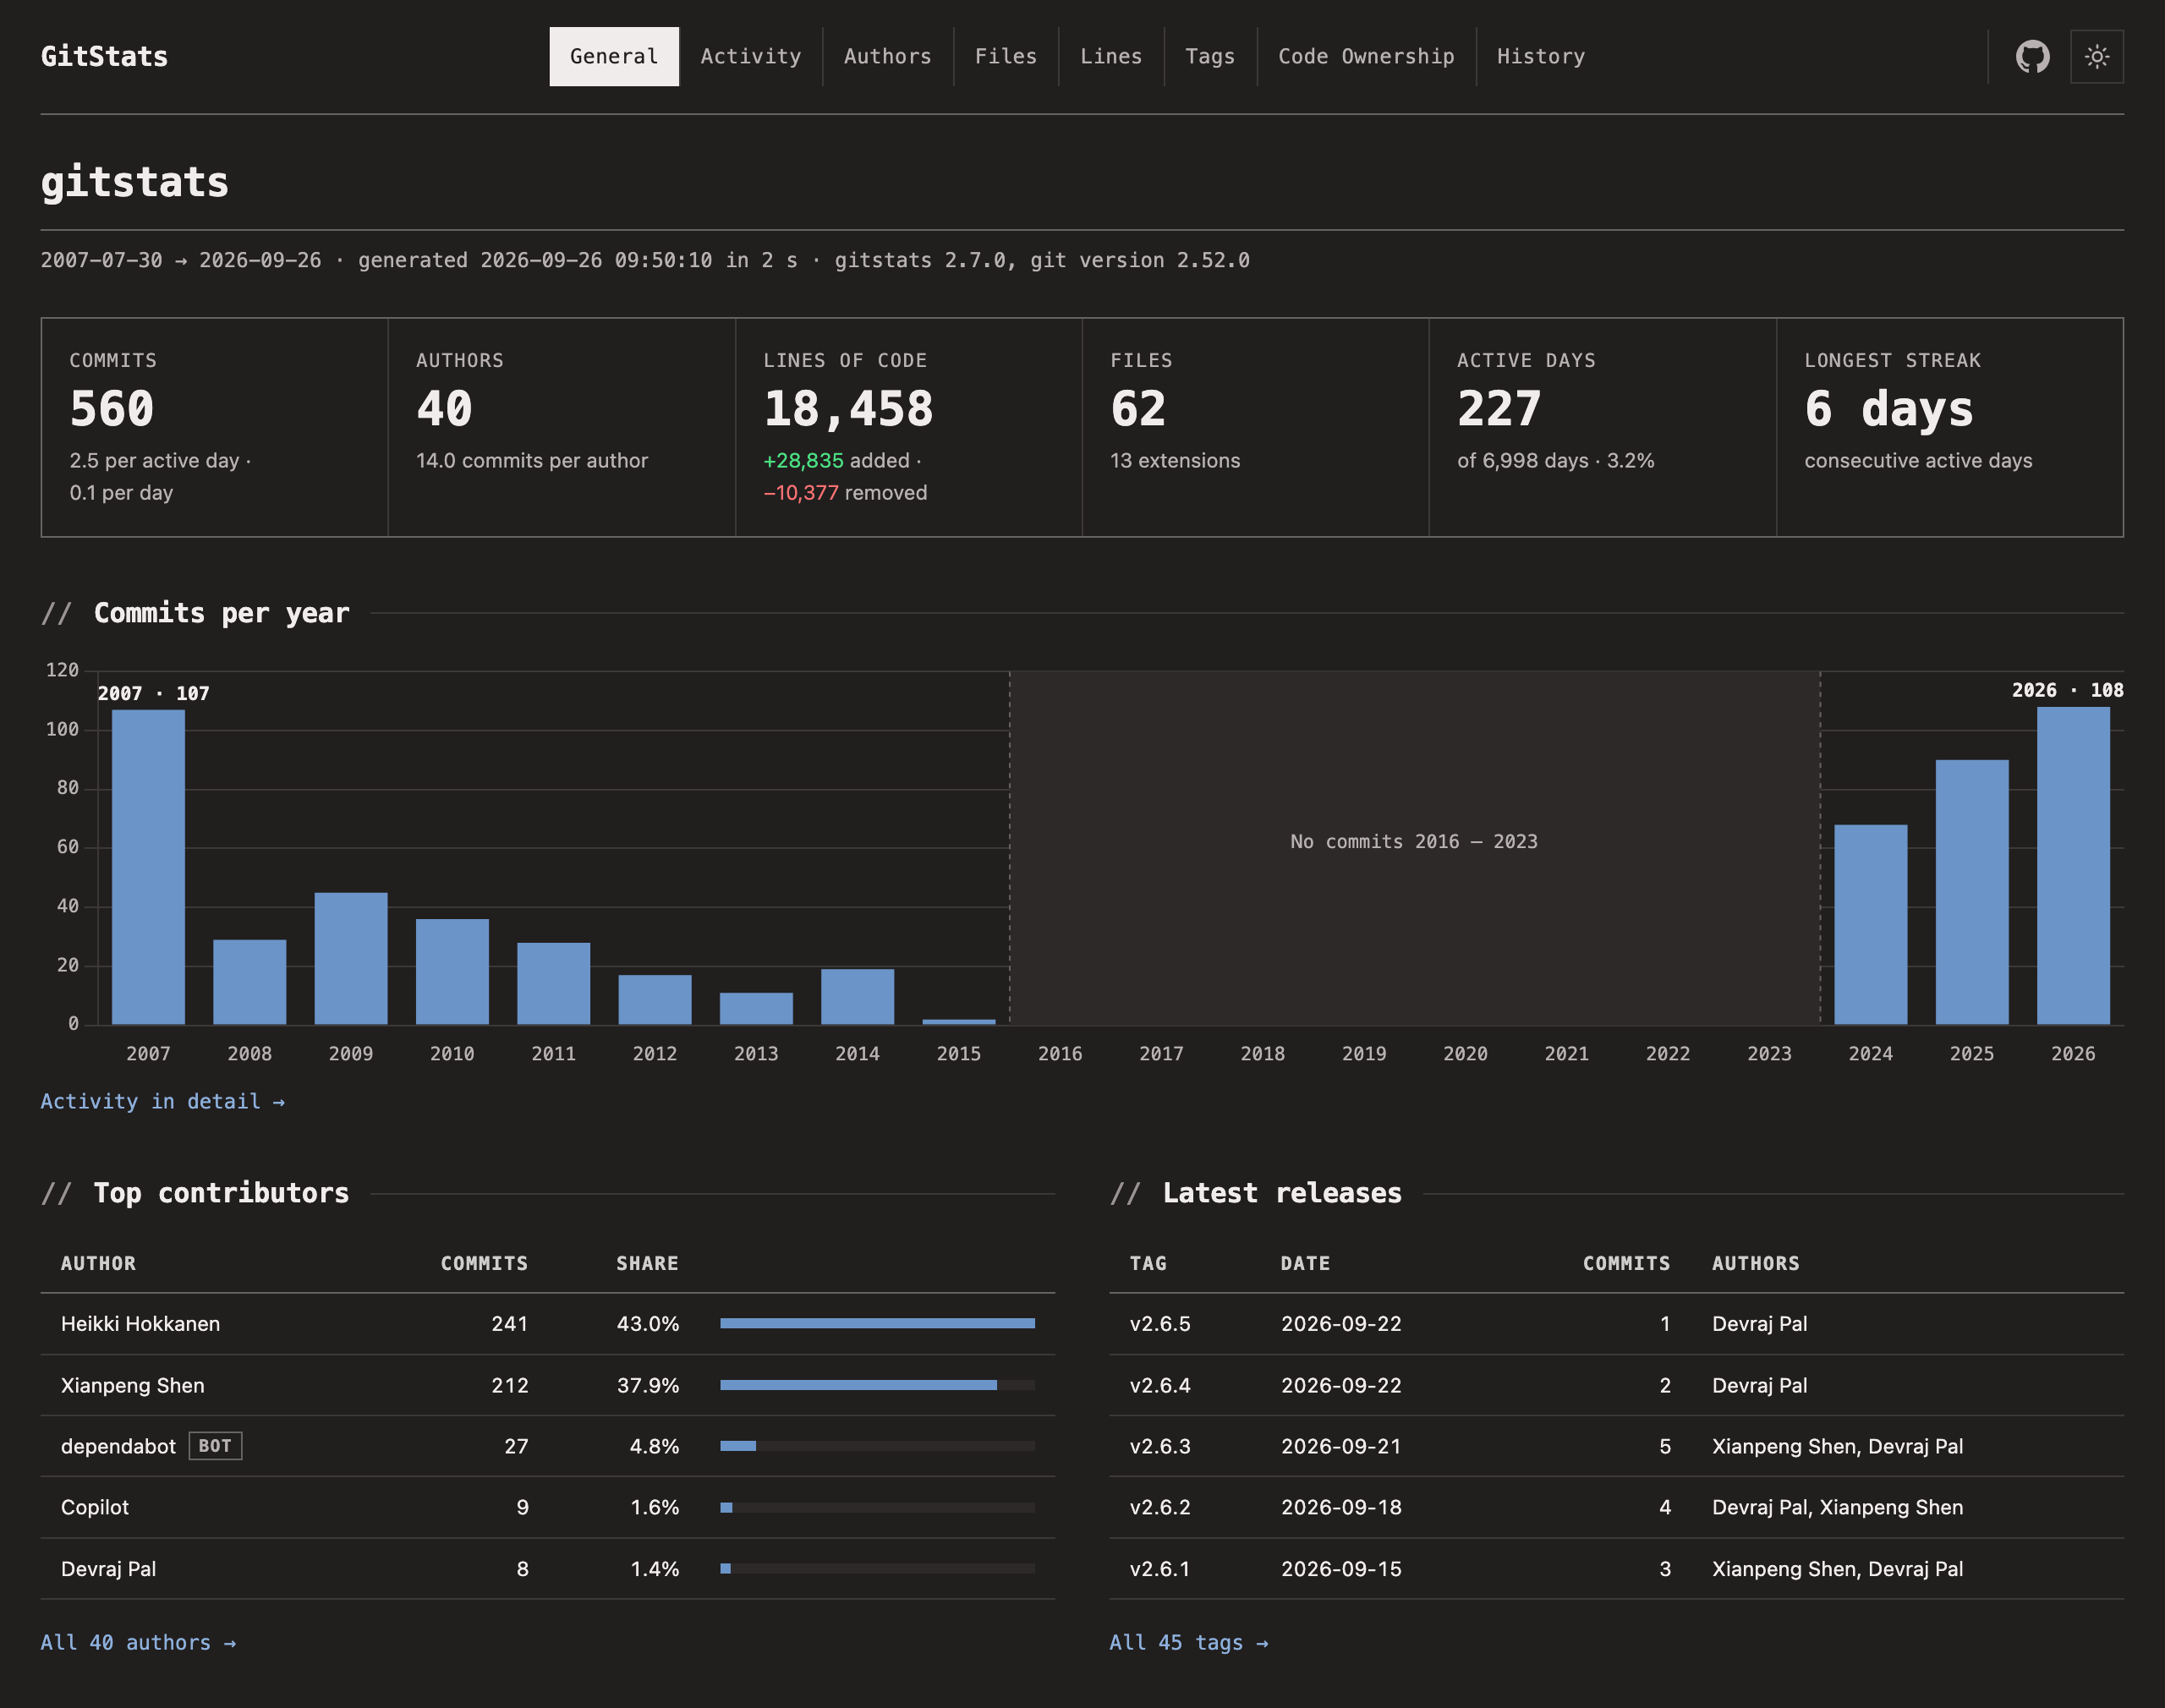This screenshot has width=2165, height=1708.
Task: Click Heikki Hokkanen's share progress bar
Action: pyautogui.click(x=877, y=1323)
